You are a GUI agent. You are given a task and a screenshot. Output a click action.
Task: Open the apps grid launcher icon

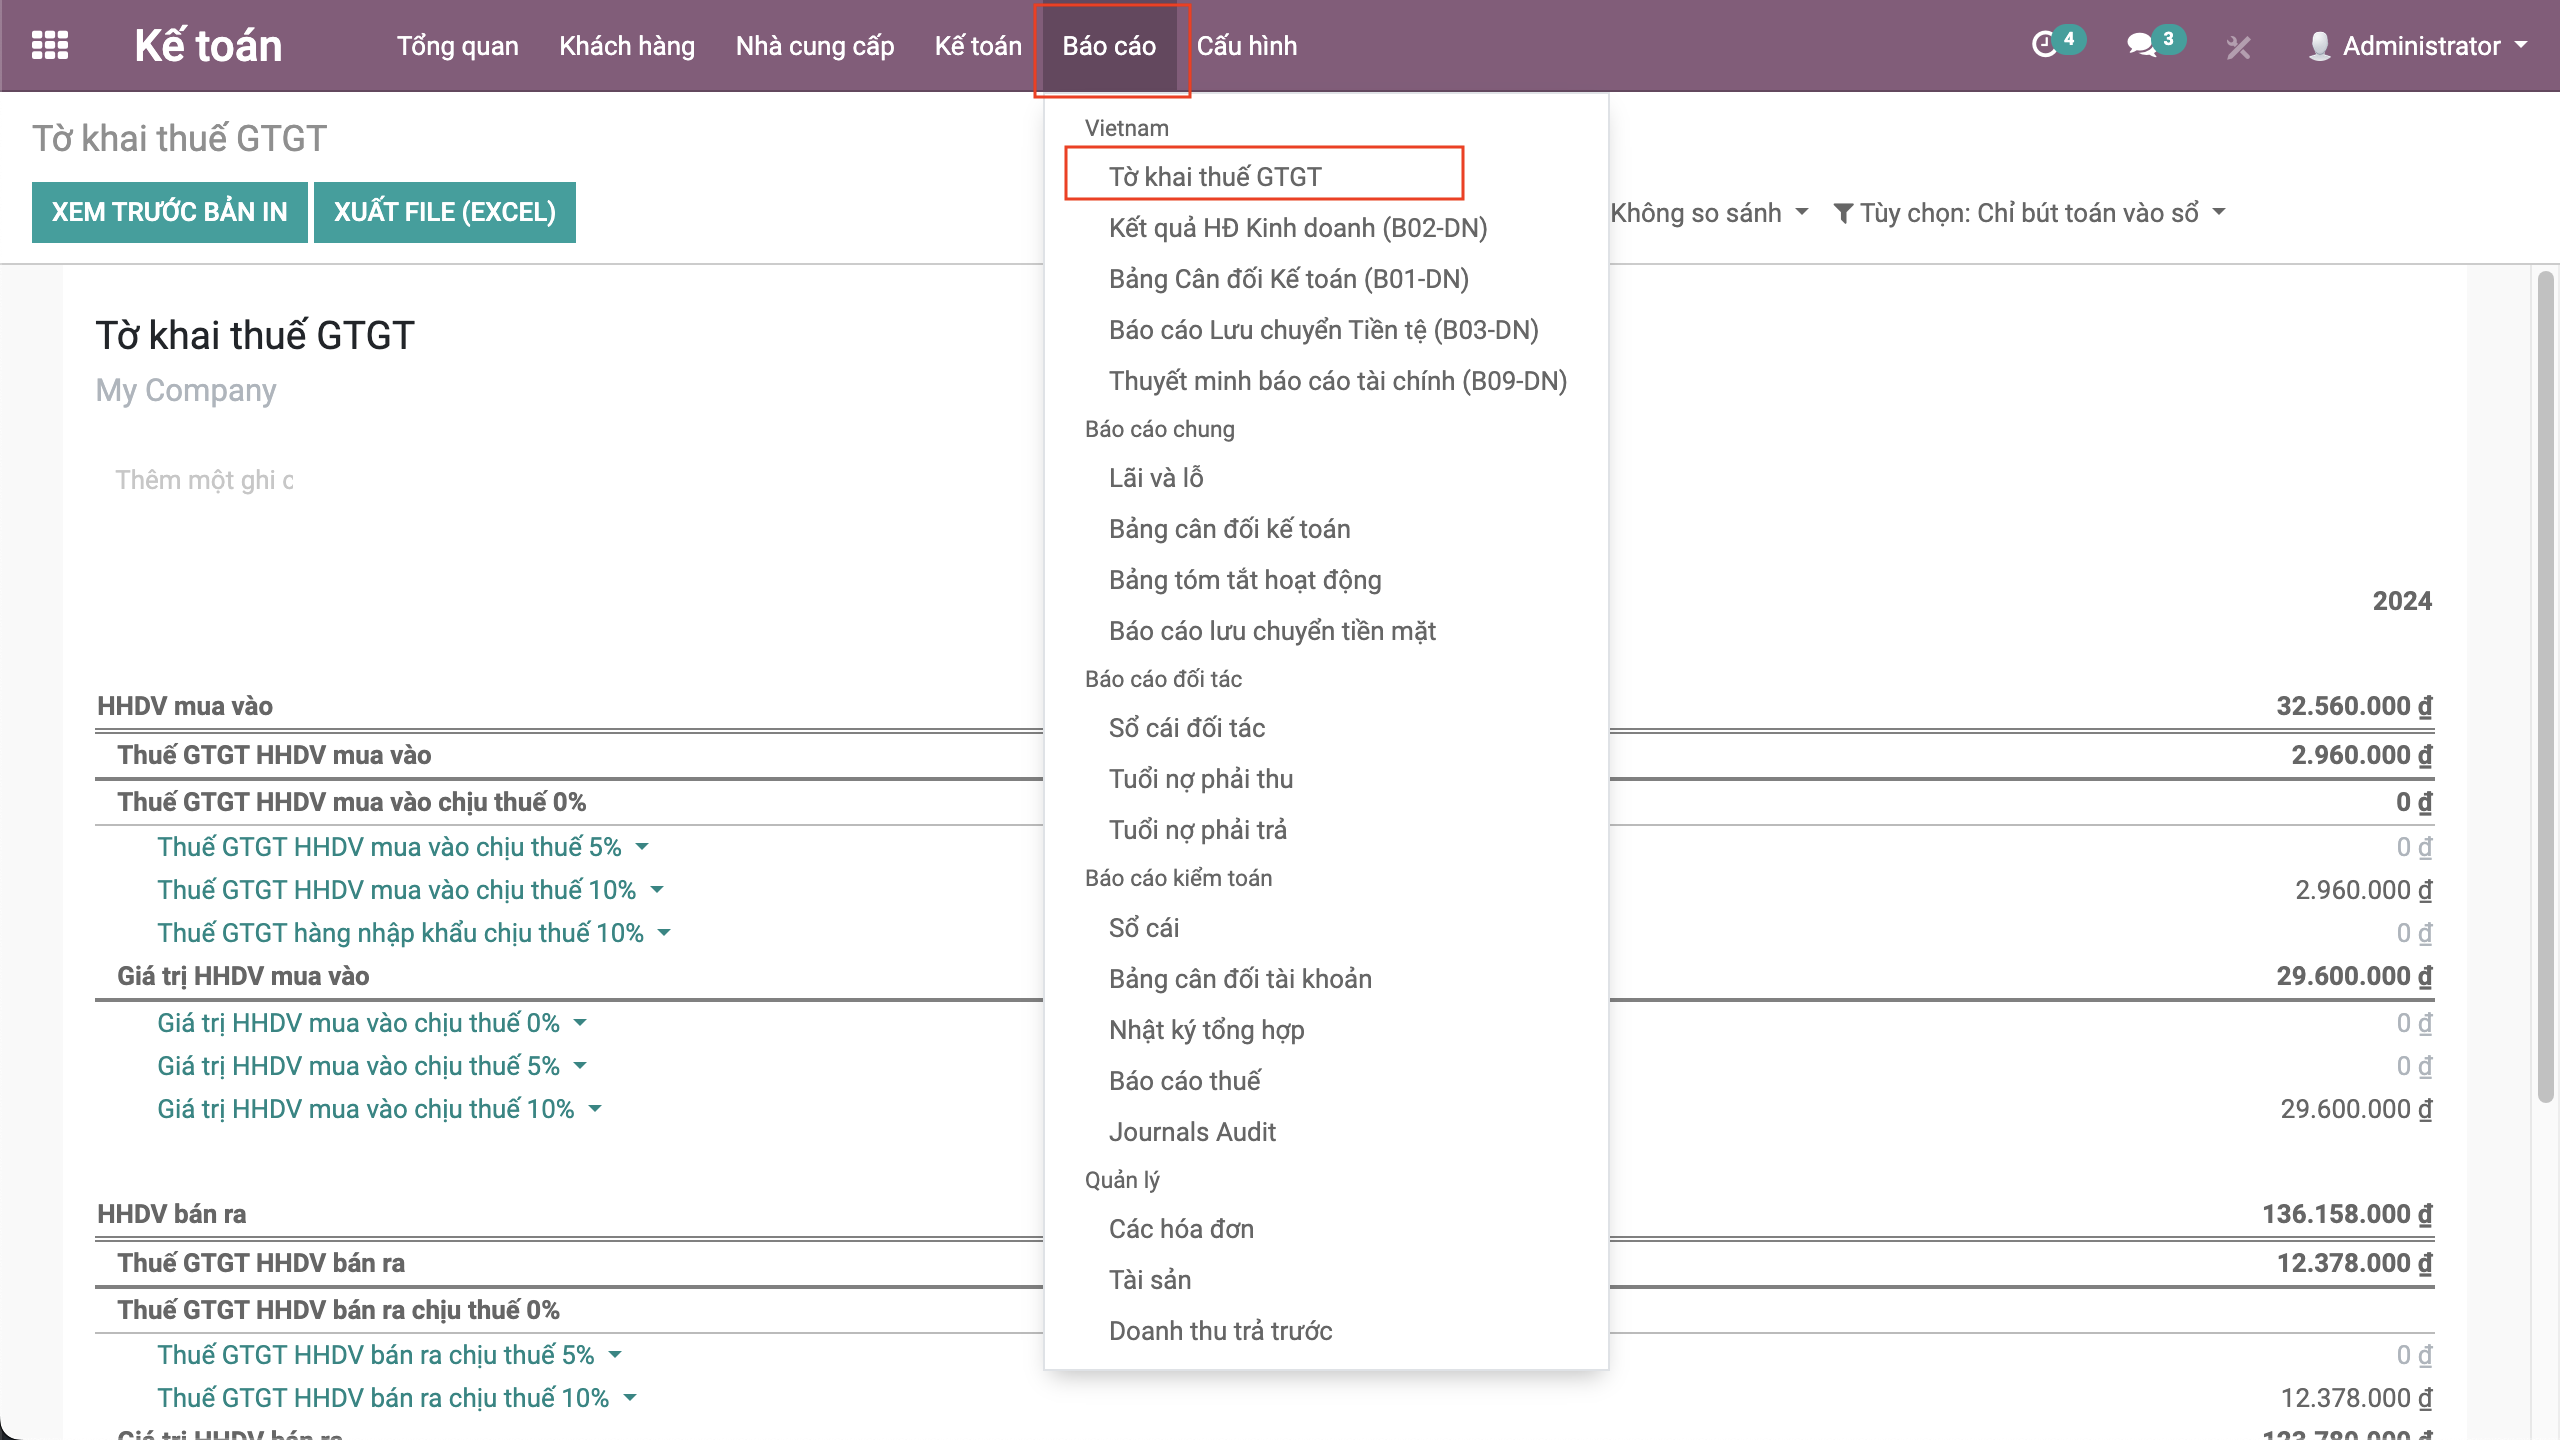(49, 45)
